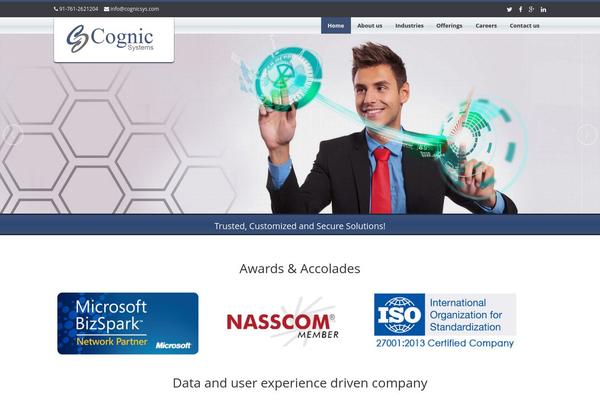The width and height of the screenshot is (600, 400).
Task: Click the Microsoft BizSpark badge
Action: (x=128, y=323)
